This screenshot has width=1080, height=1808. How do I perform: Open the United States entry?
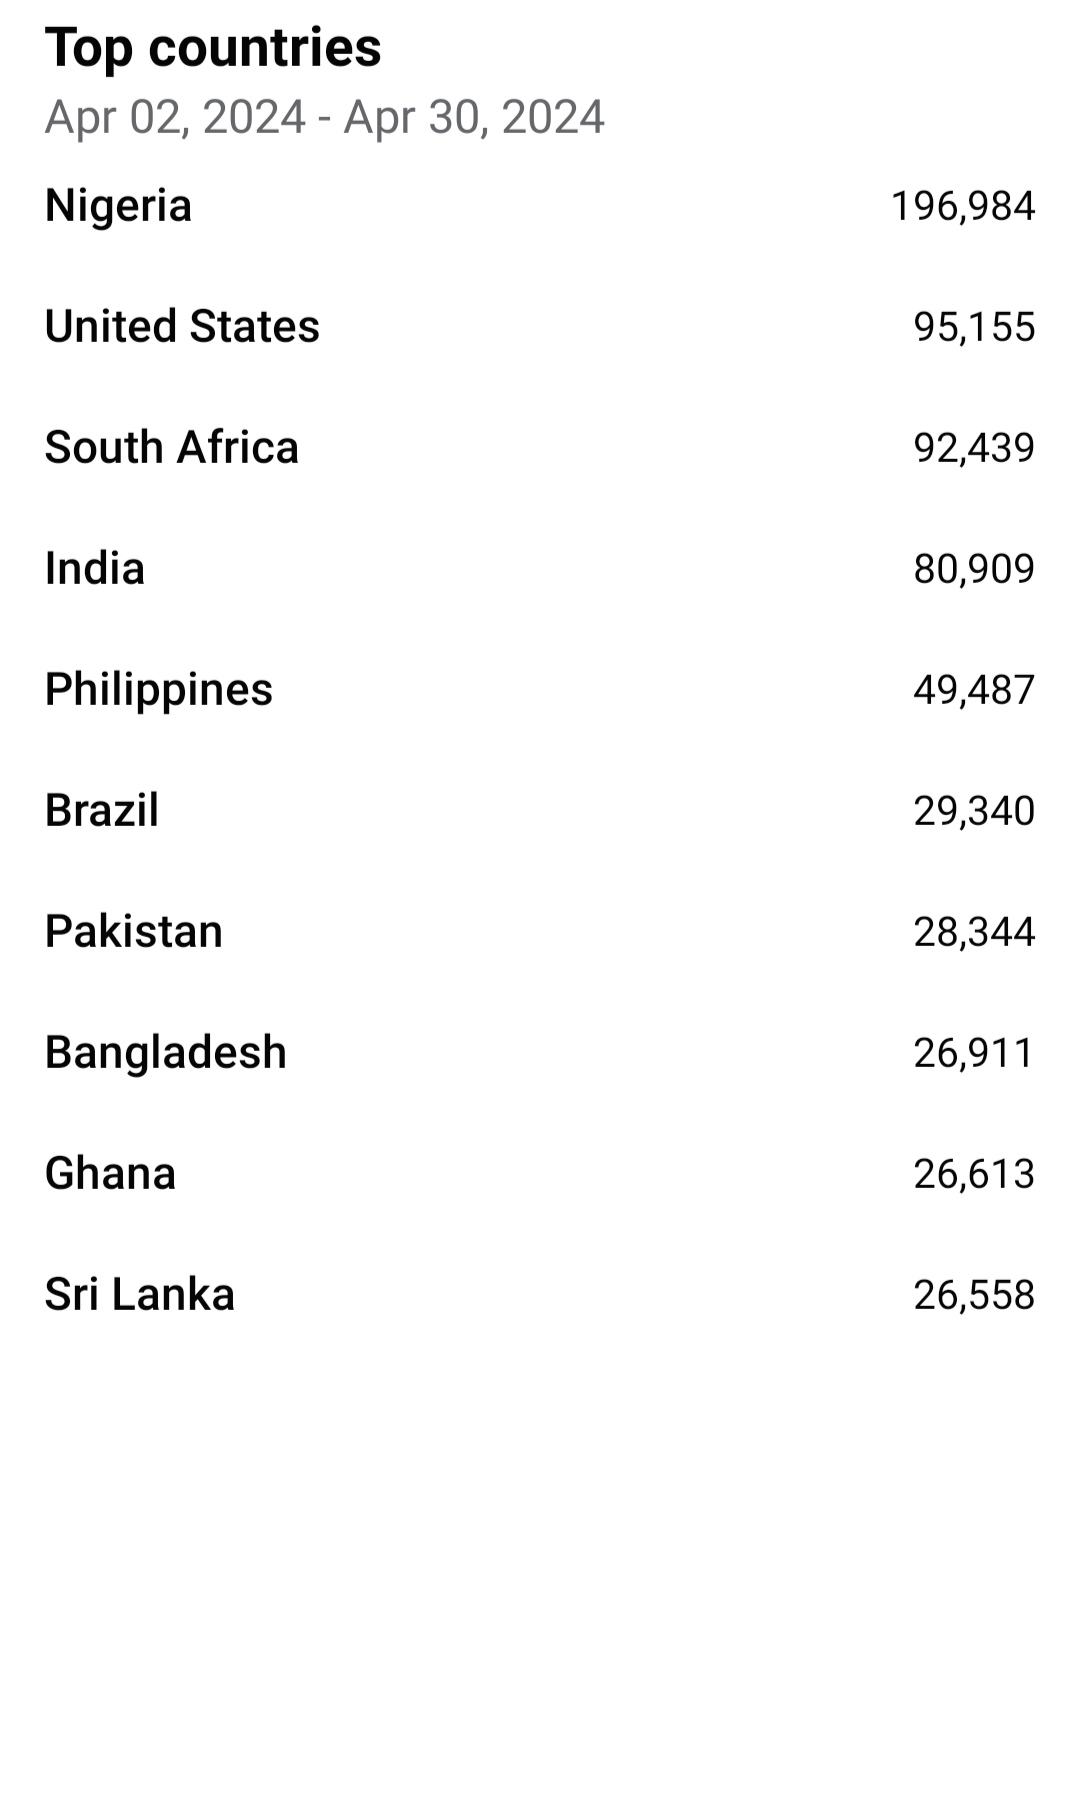(x=540, y=327)
